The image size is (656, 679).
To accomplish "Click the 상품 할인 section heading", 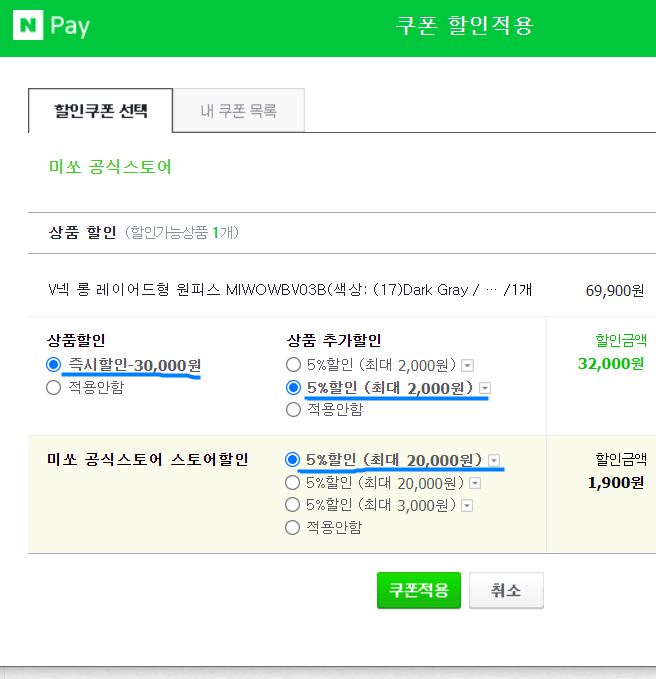I will pyautogui.click(x=82, y=233).
